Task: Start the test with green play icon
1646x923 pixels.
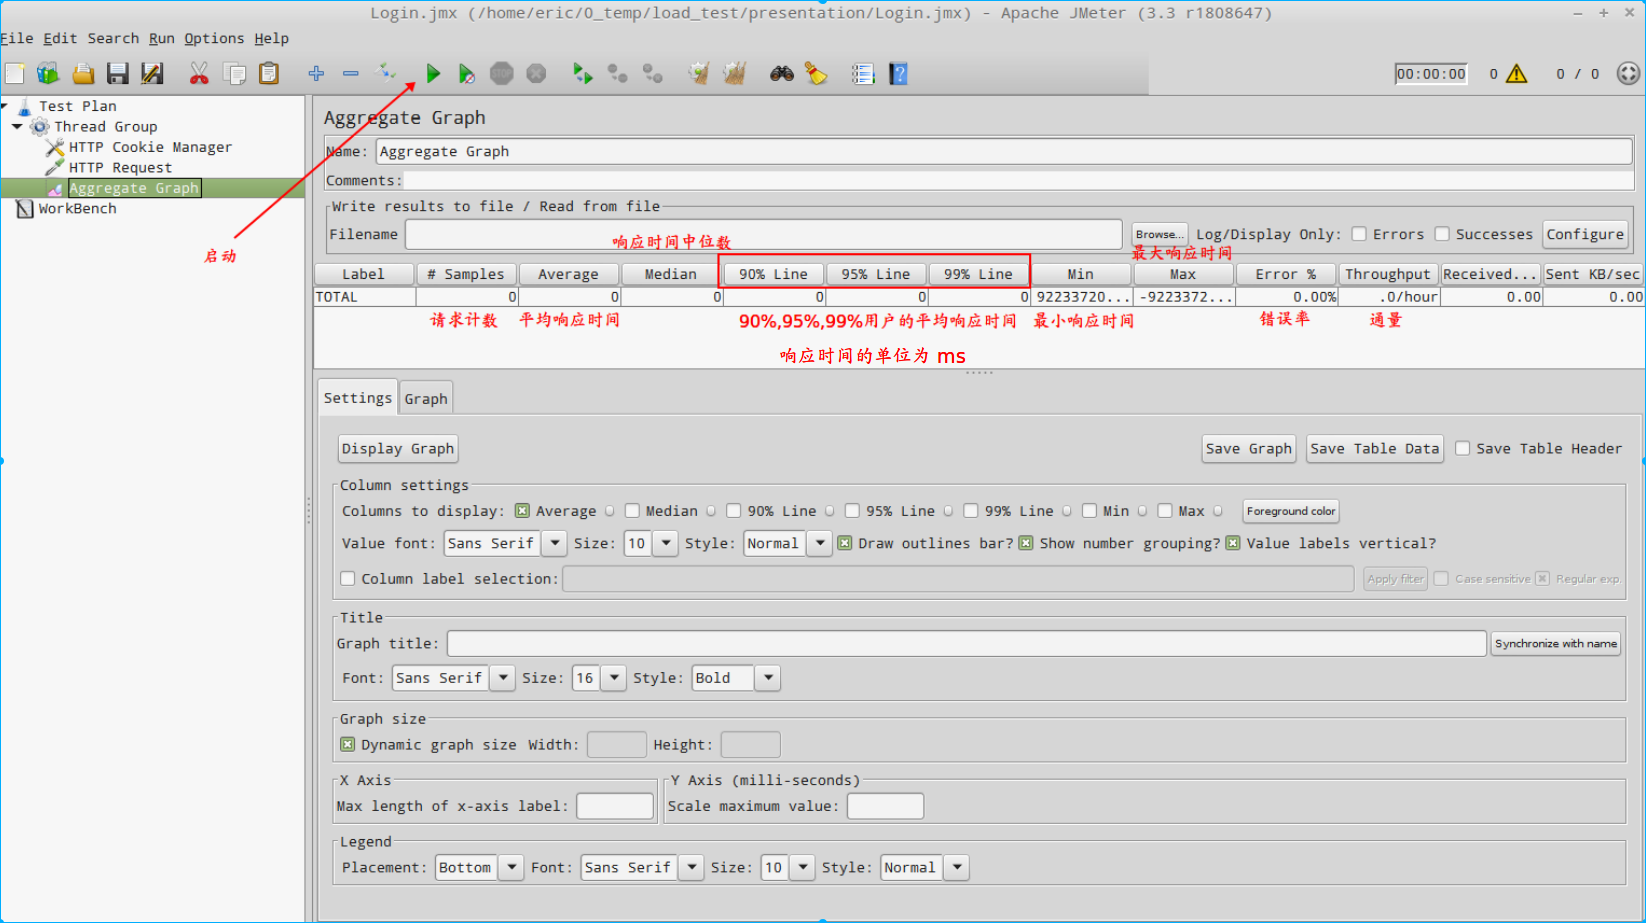Action: point(433,73)
